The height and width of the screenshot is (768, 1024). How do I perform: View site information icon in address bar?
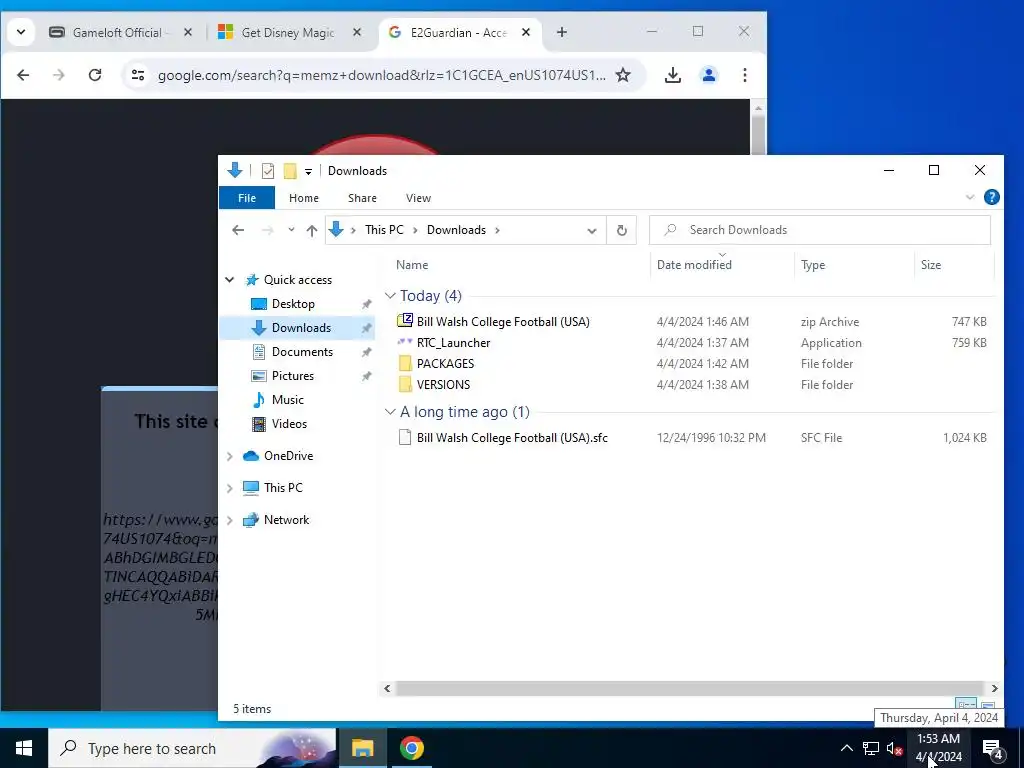point(138,75)
